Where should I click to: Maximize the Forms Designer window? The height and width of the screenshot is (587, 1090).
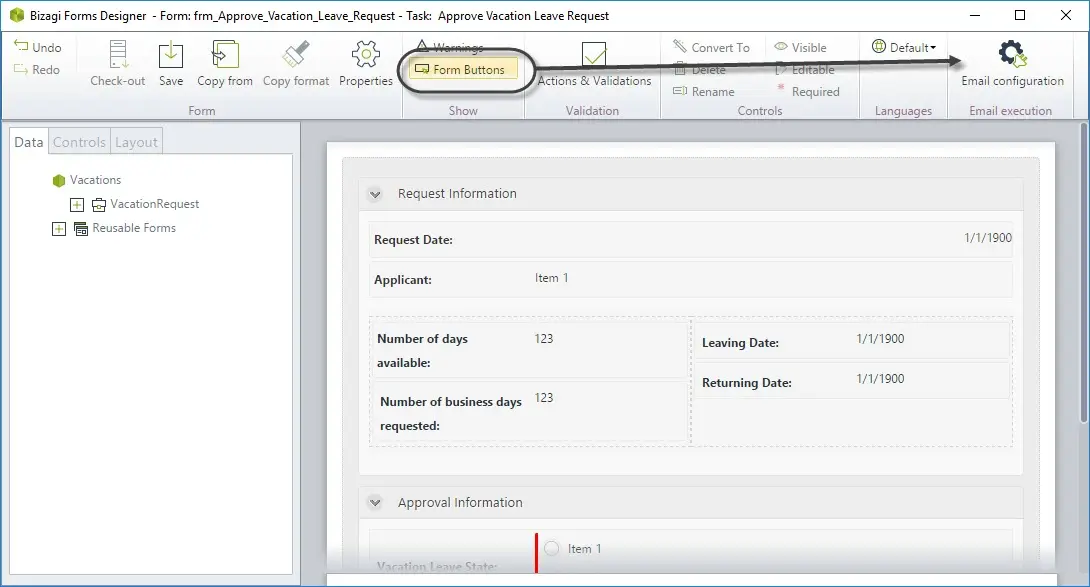[x=1020, y=15]
